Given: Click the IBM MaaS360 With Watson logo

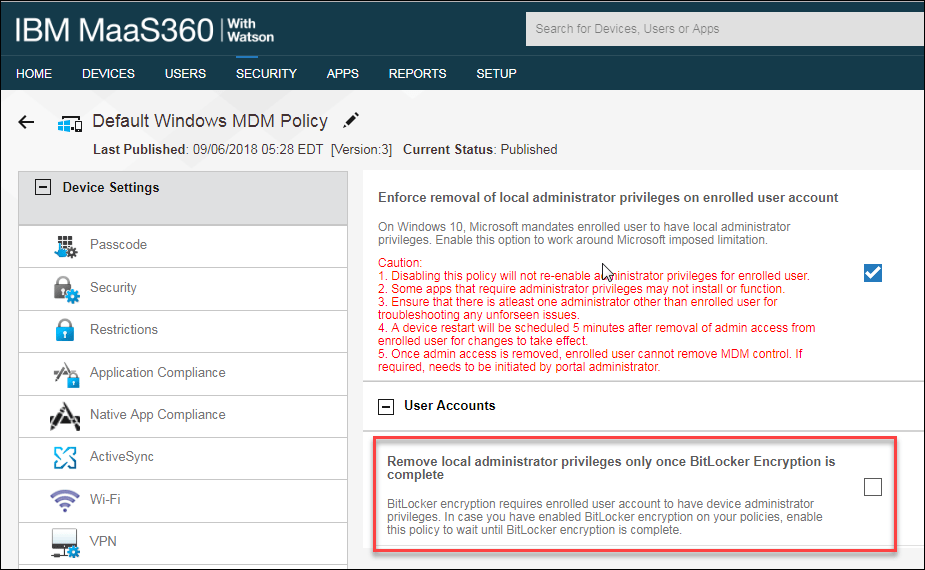Looking at the screenshot, I should point(144,30).
